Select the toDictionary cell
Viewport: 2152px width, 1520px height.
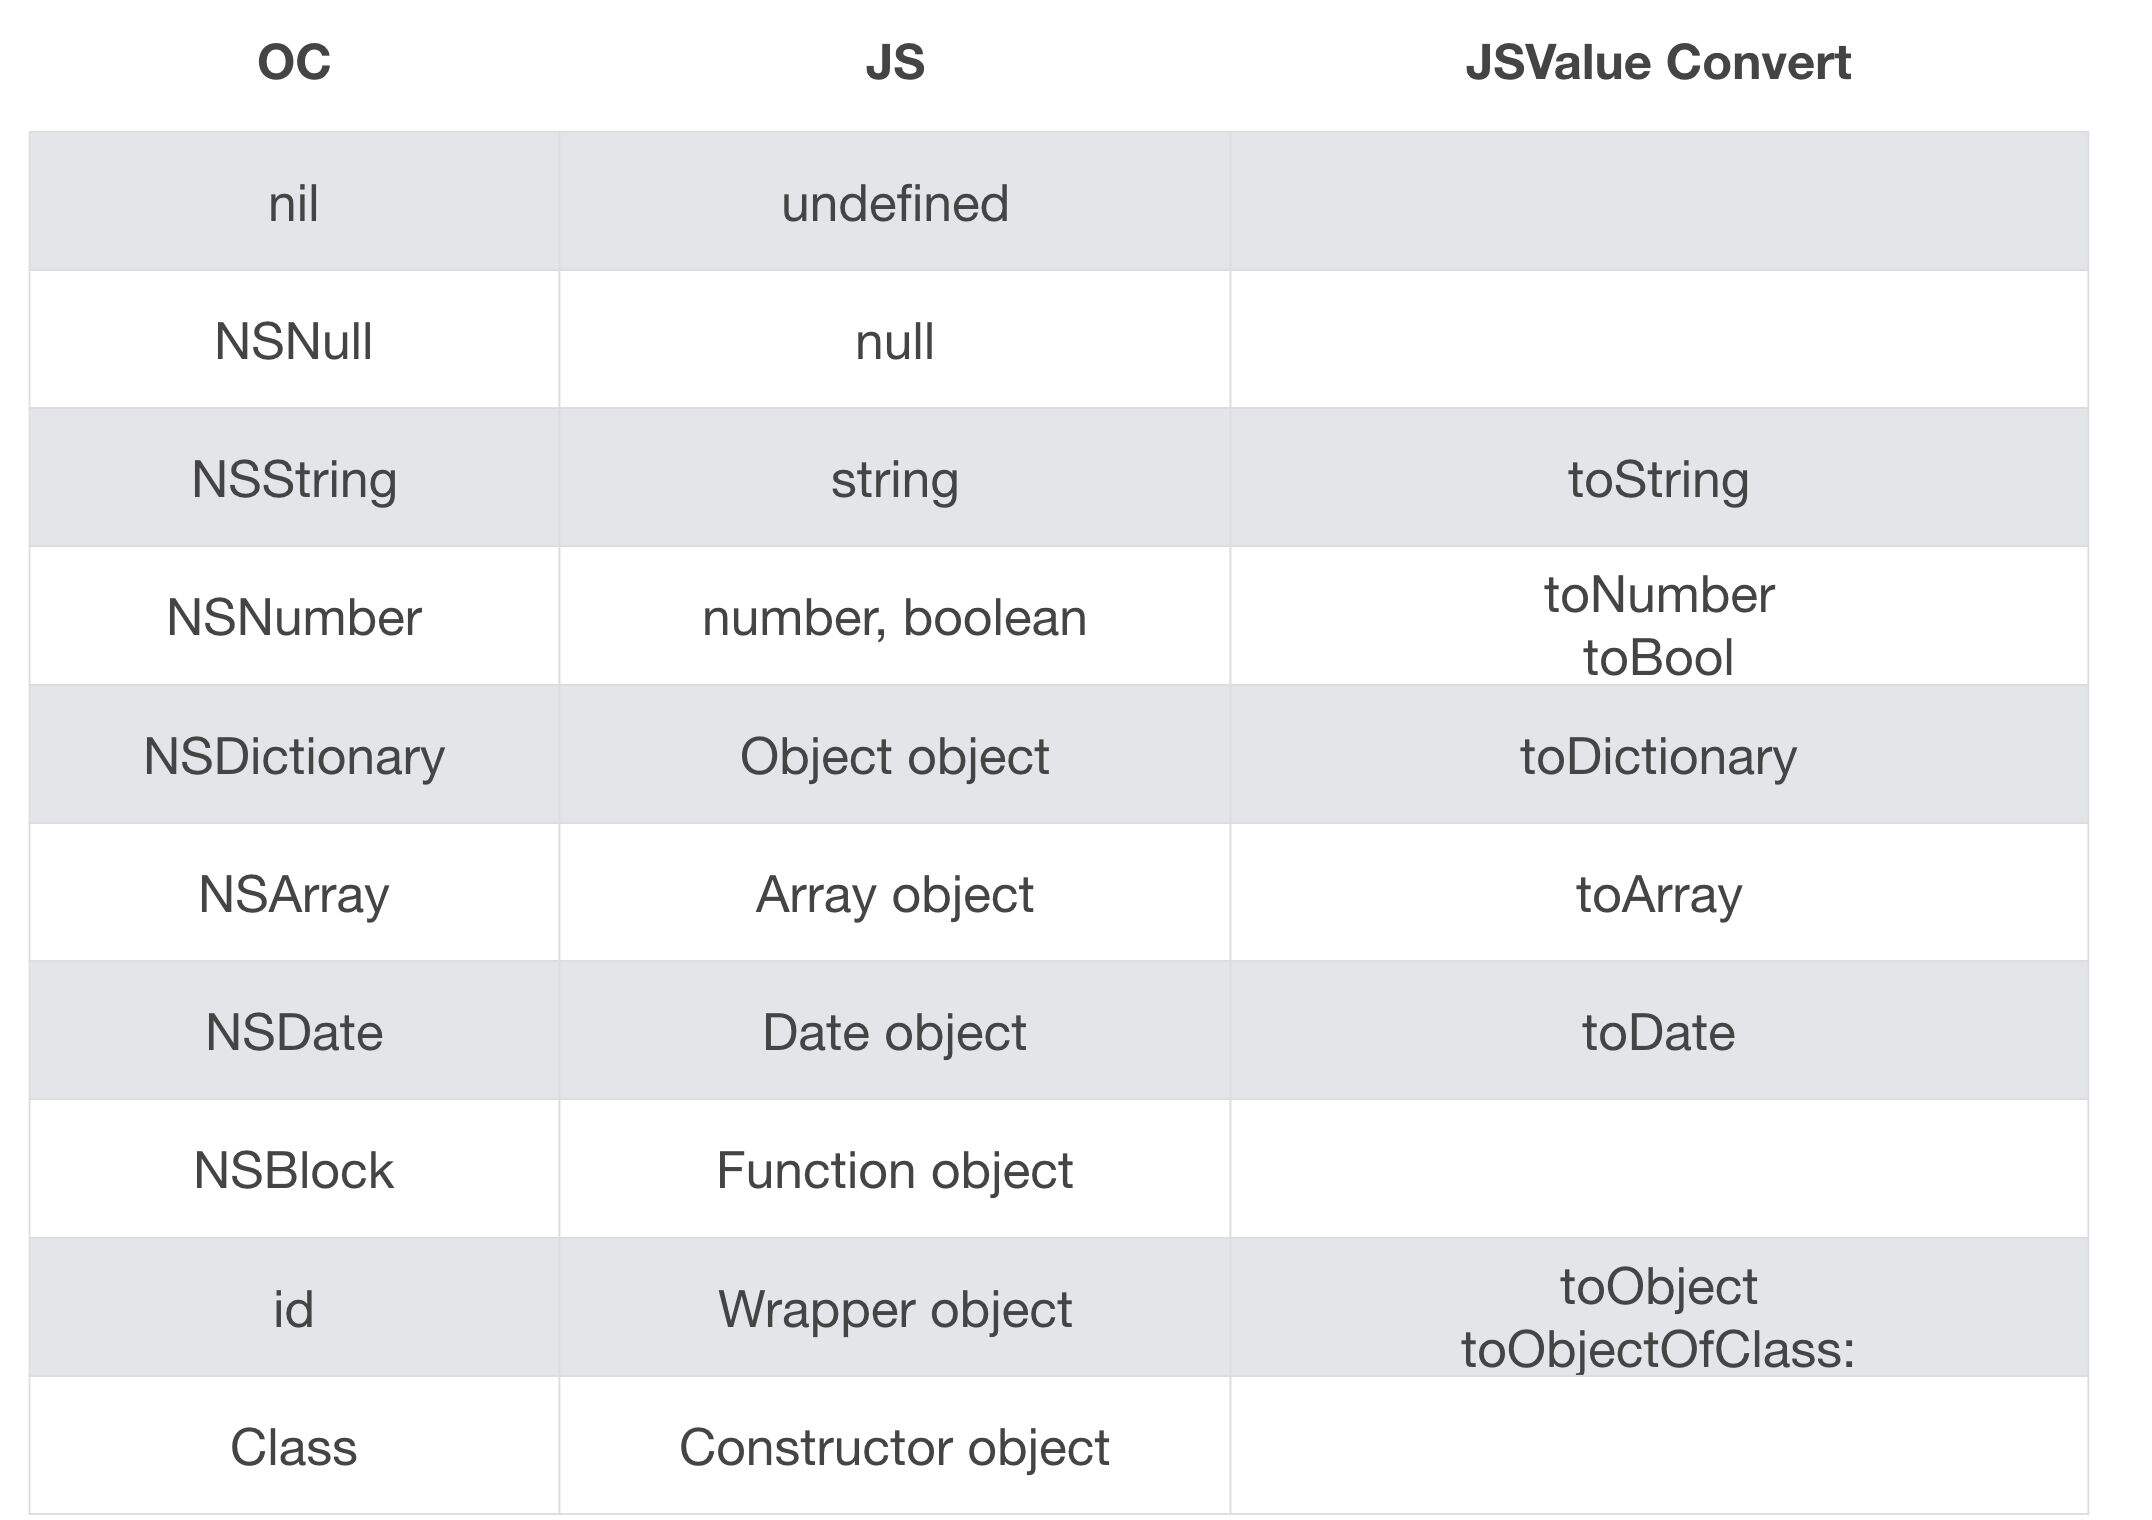coord(1658,755)
